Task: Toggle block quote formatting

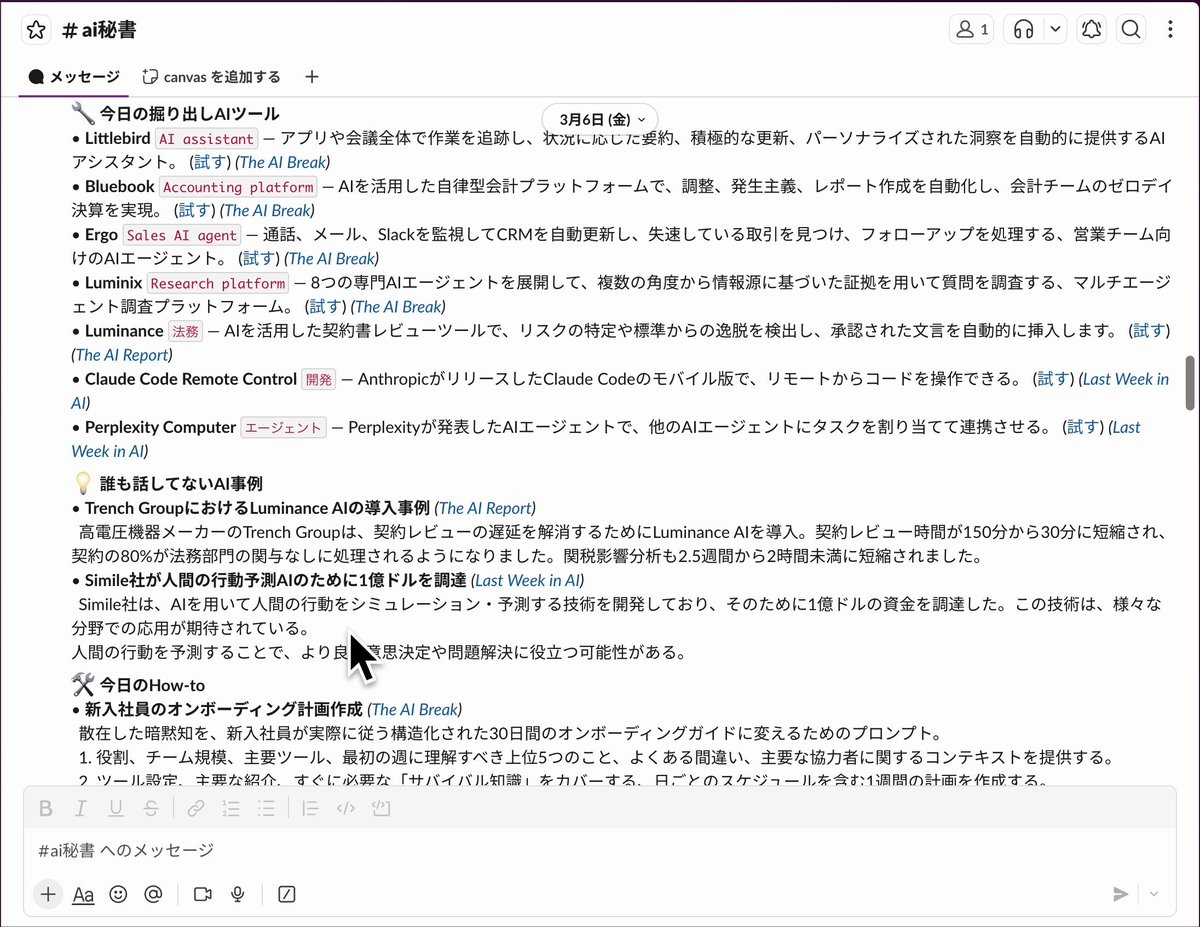Action: (310, 808)
